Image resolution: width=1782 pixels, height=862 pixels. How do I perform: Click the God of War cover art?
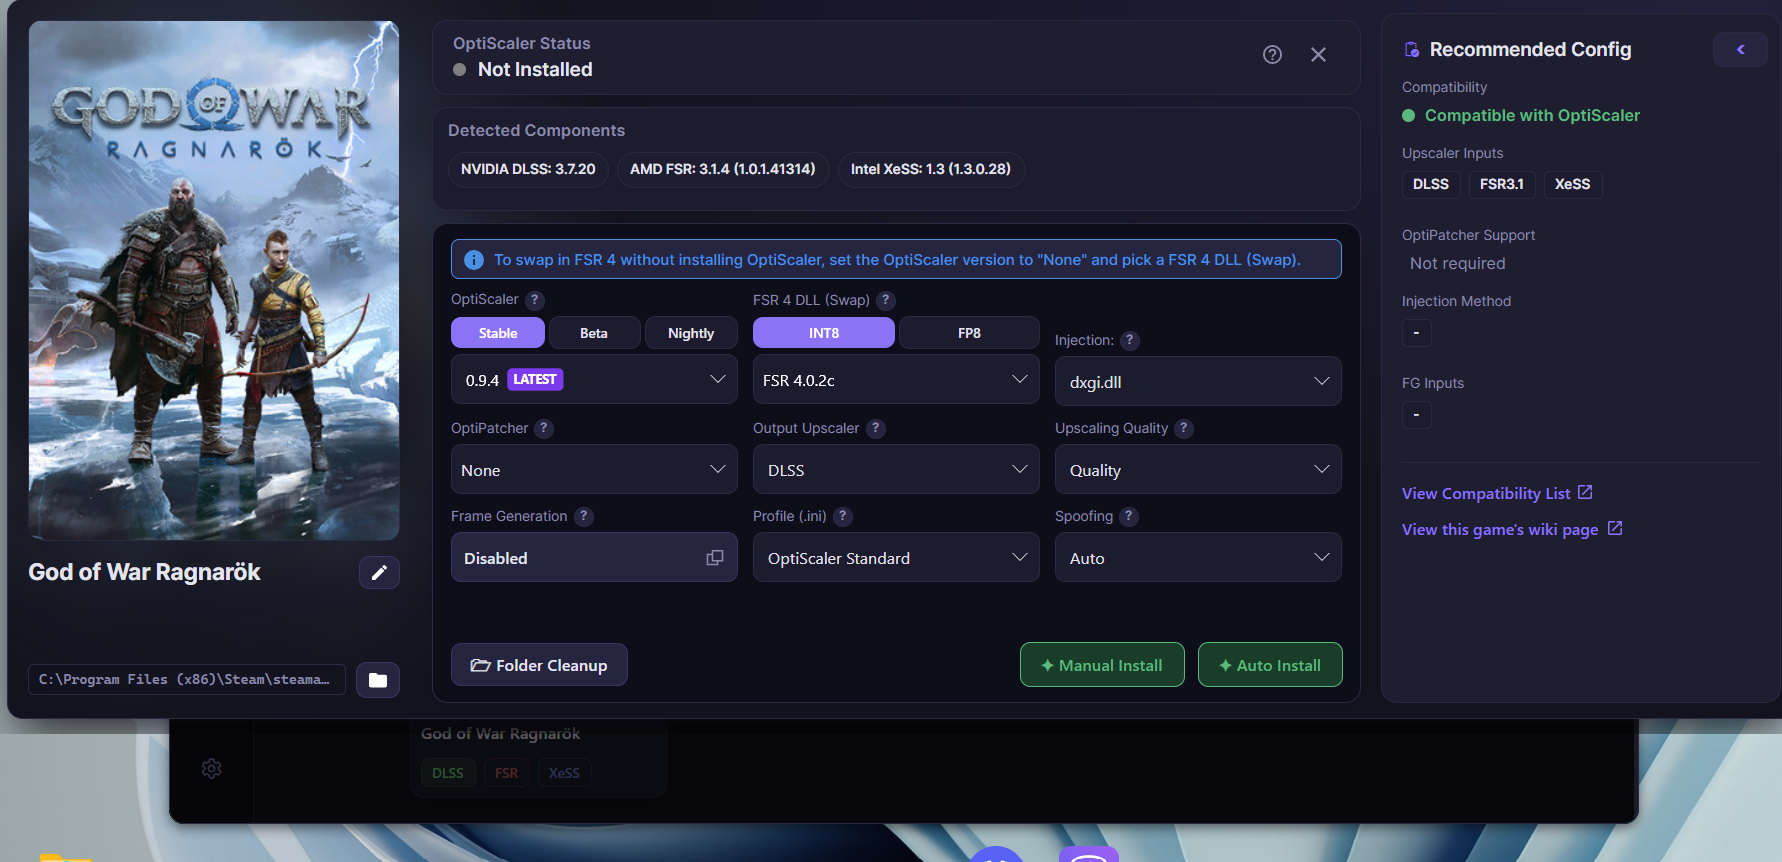pos(214,280)
